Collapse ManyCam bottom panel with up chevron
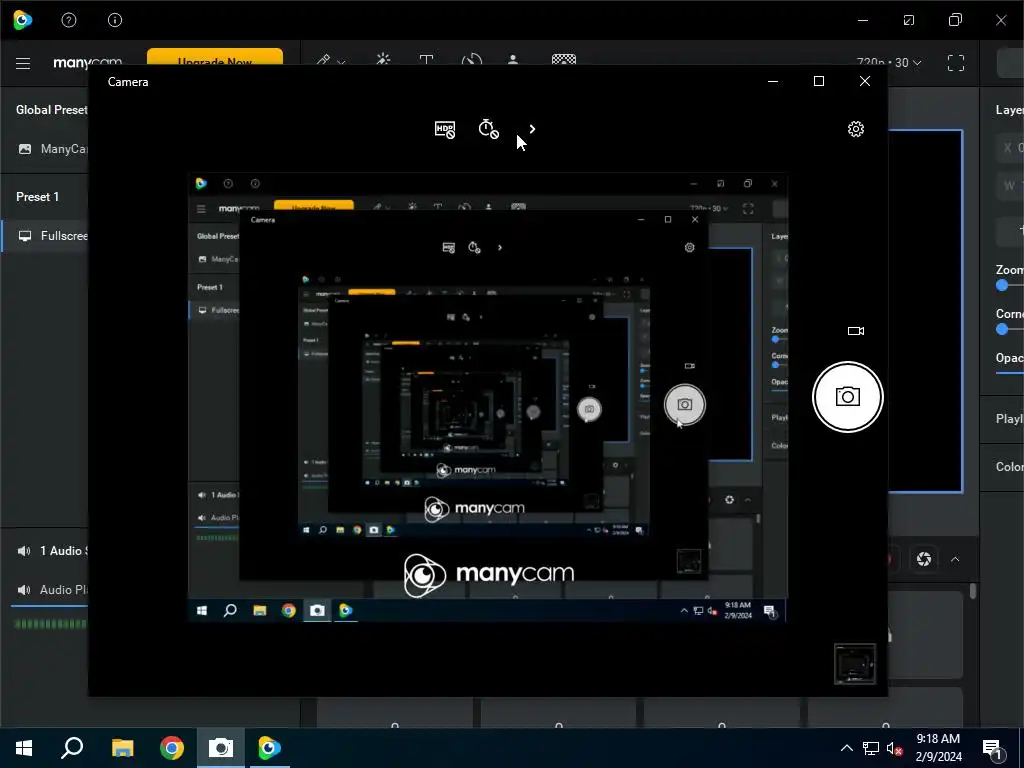Viewport: 1024px width, 768px height. pyautogui.click(x=955, y=559)
